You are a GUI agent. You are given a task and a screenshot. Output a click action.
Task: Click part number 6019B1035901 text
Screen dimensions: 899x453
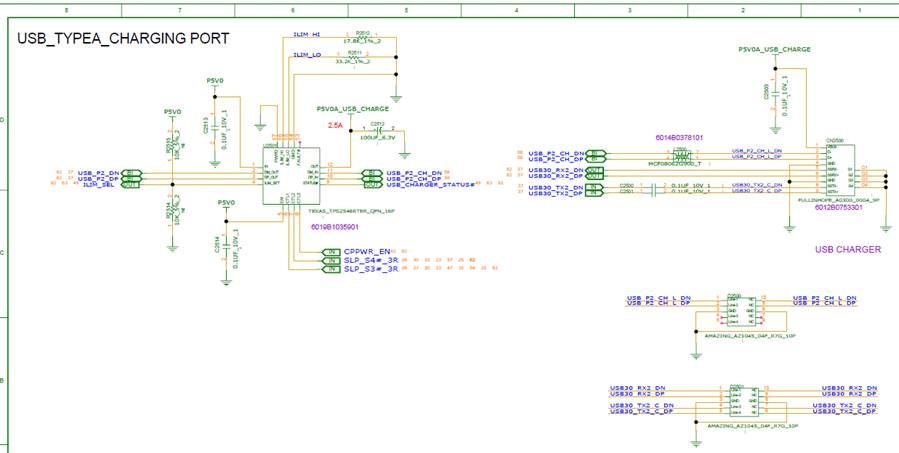click(334, 227)
